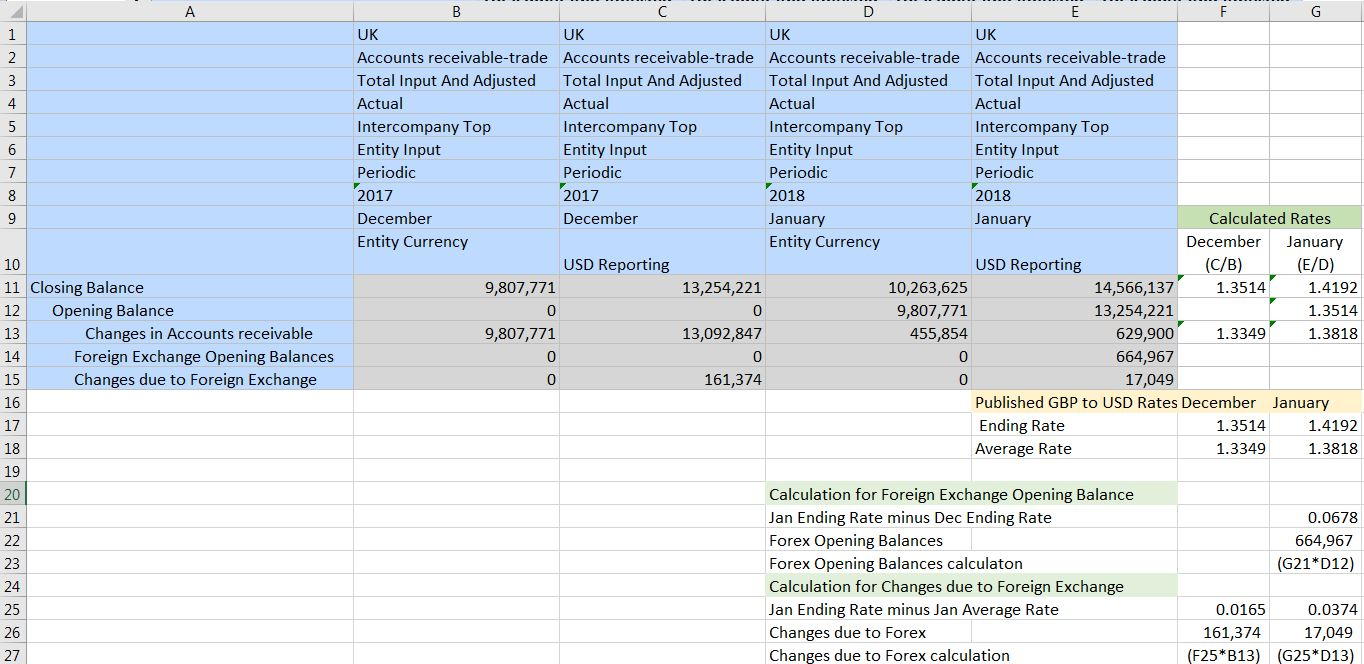Select the (G21*D12) formula note cell

(x=1316, y=563)
